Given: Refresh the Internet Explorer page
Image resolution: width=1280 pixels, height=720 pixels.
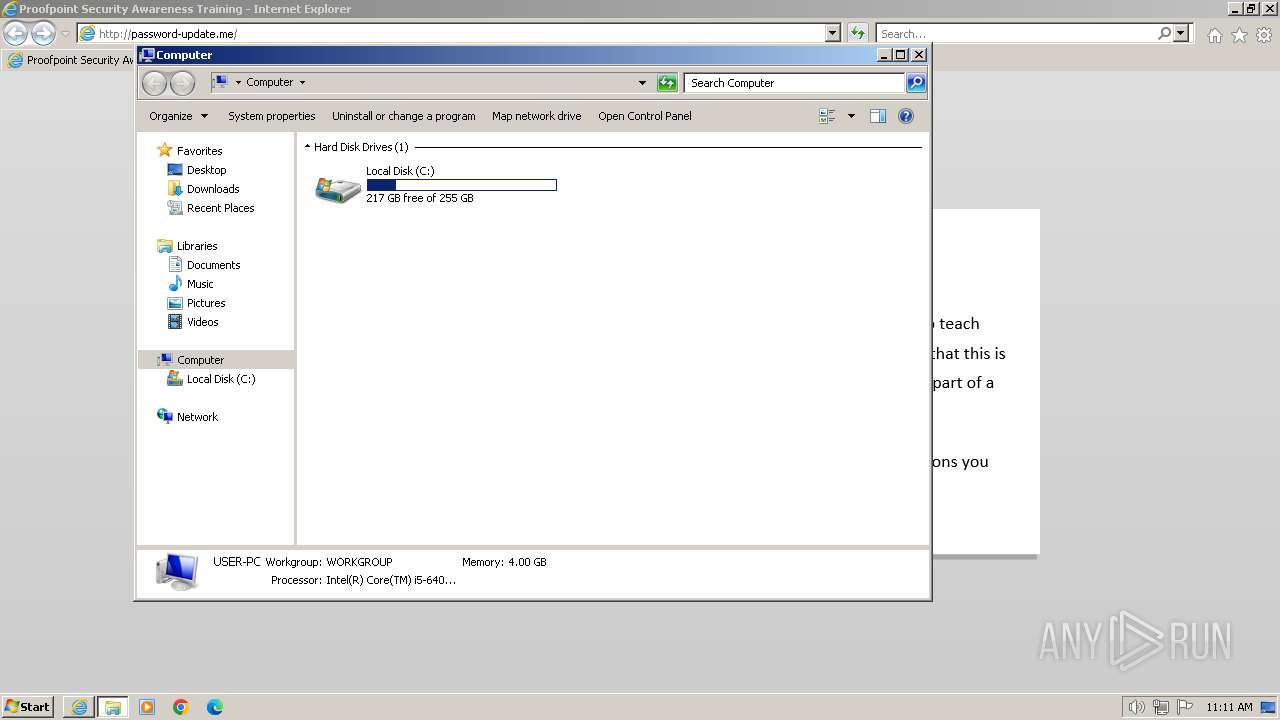Looking at the screenshot, I should (857, 33).
